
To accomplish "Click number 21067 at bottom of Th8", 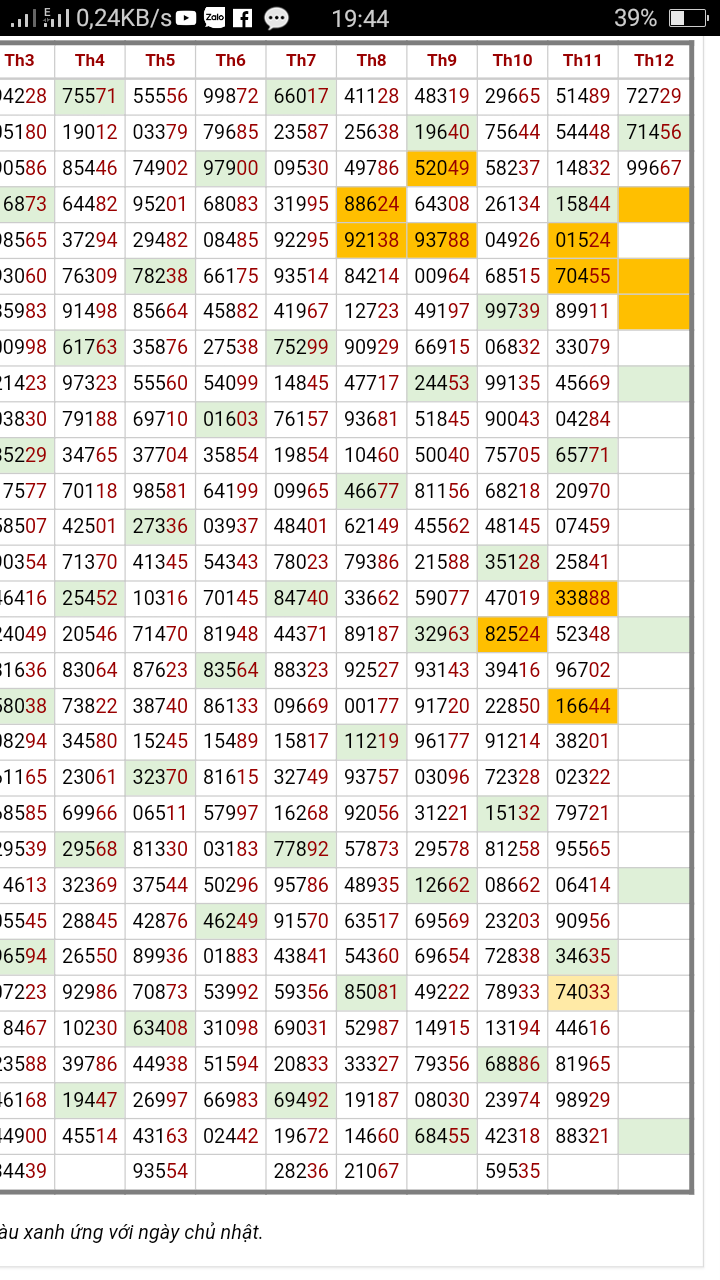I will click(371, 1171).
